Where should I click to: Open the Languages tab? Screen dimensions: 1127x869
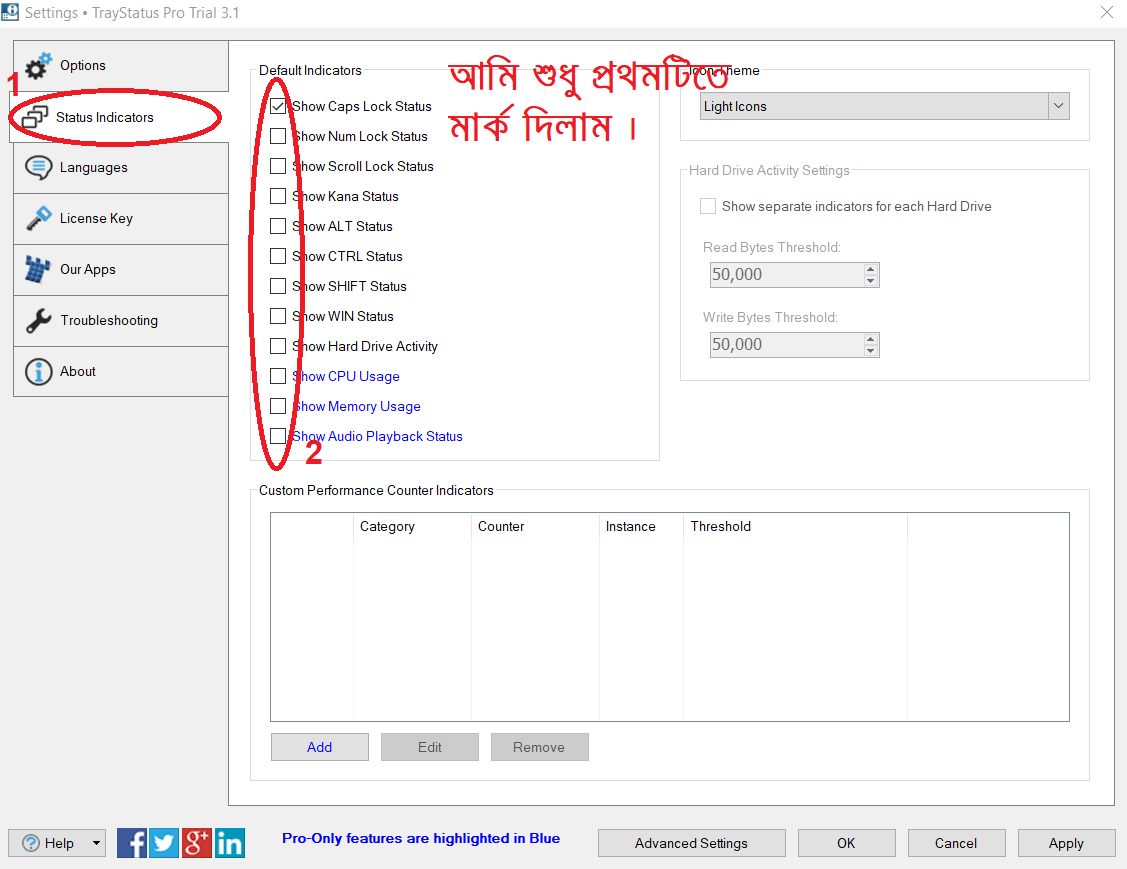(x=121, y=167)
